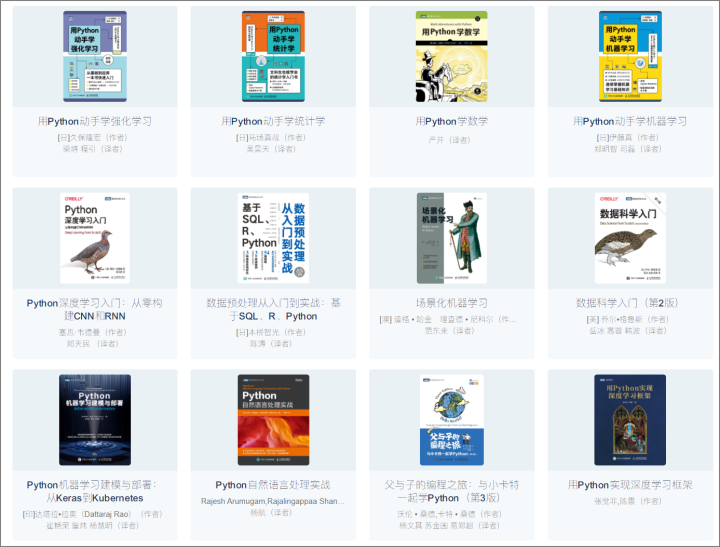Open the 场景化机器学习 book cover
Viewport: 720px width, 547px height.
(x=451, y=238)
